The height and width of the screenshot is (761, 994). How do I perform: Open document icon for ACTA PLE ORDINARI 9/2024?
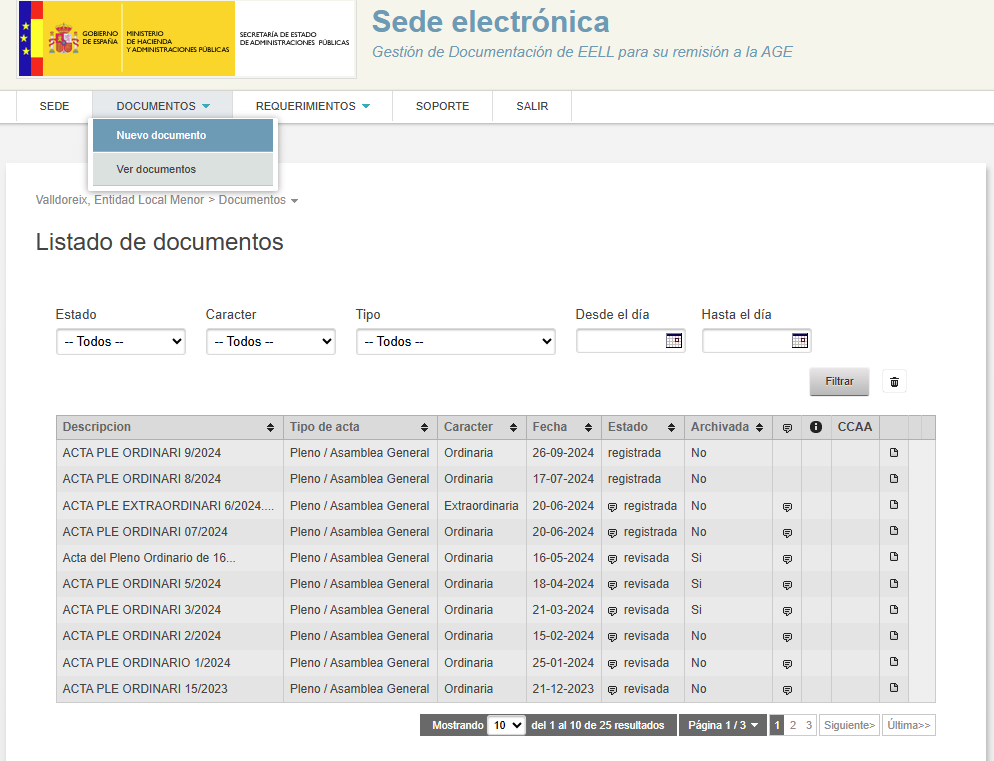(x=894, y=453)
